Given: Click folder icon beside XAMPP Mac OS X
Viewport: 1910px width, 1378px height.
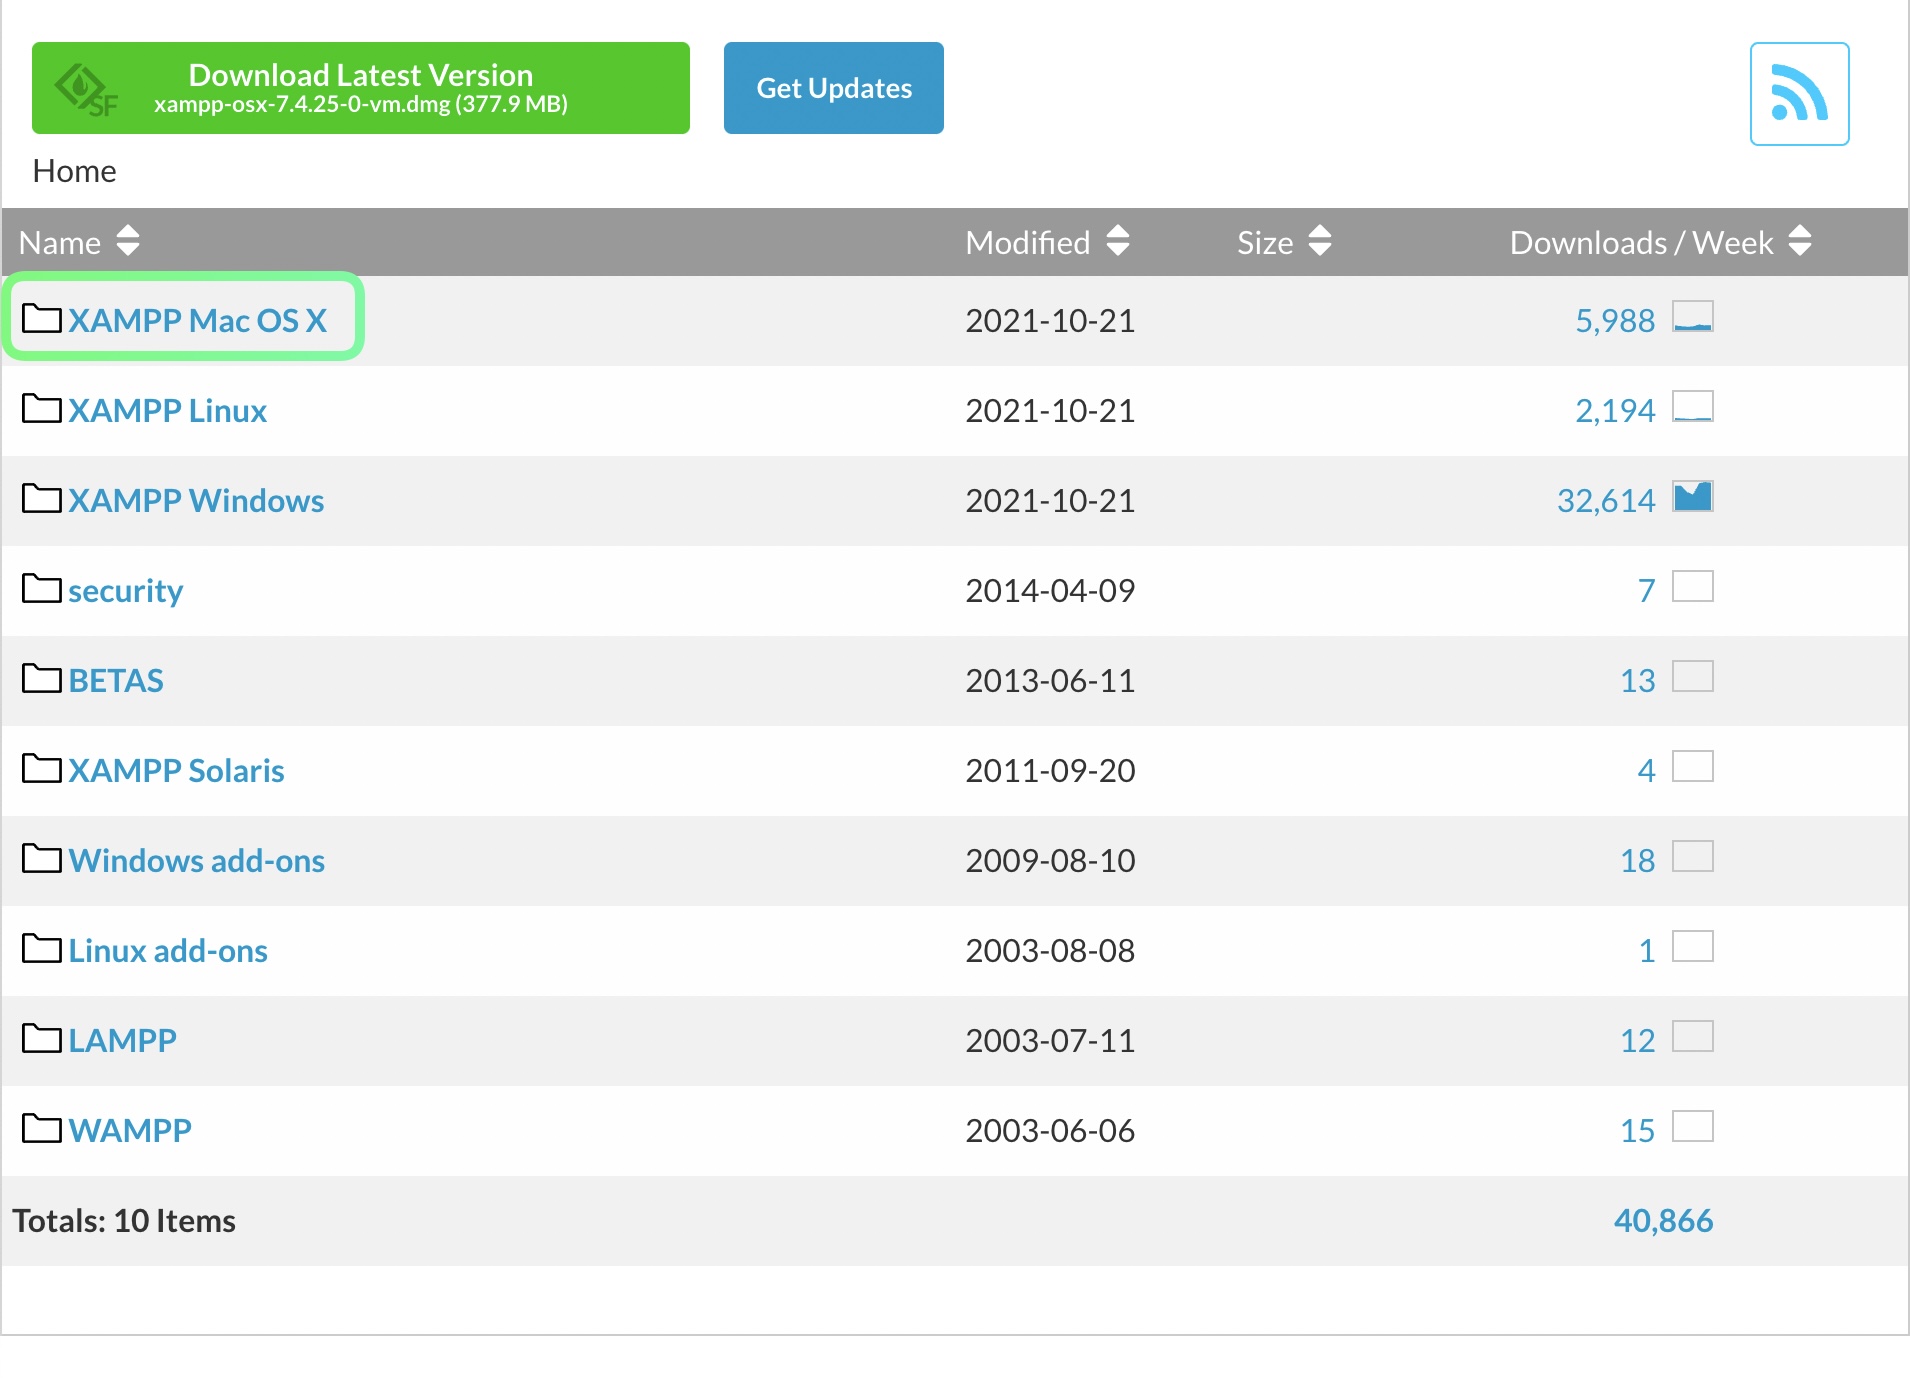Looking at the screenshot, I should pos(42,318).
